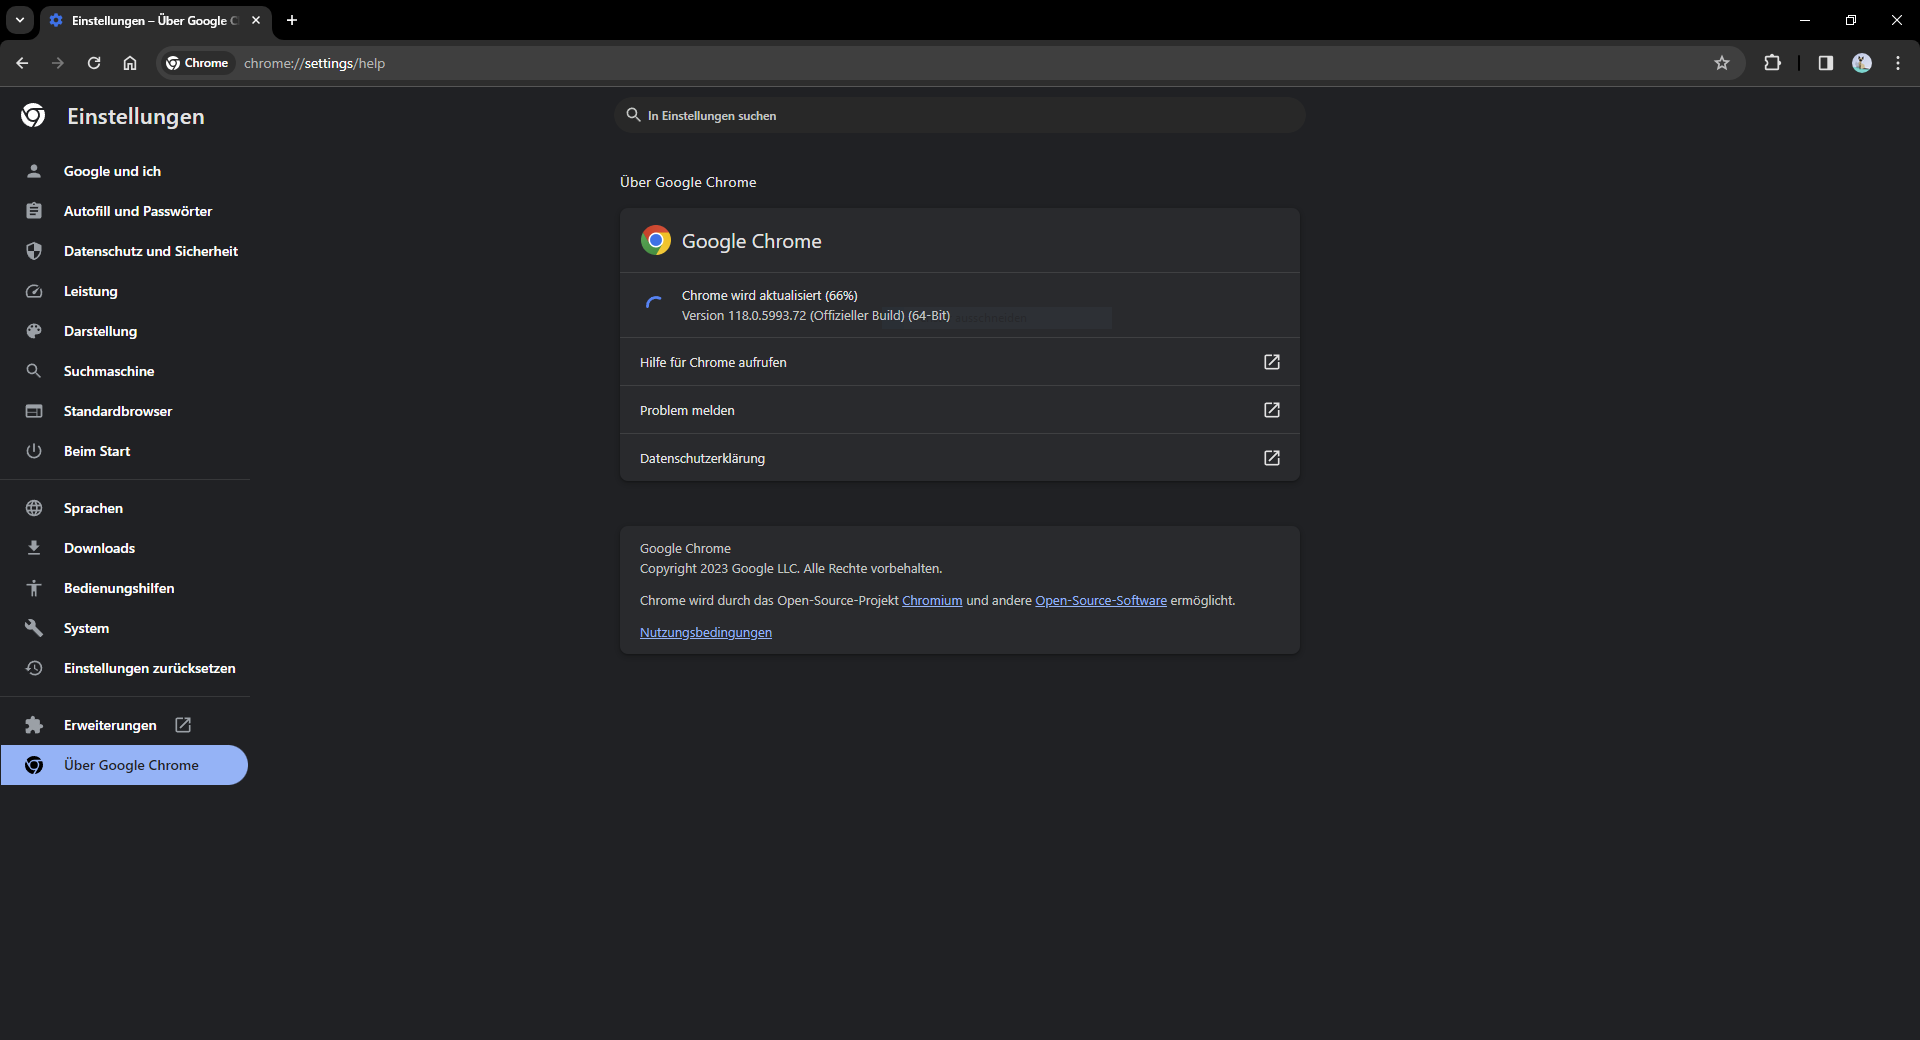Open the Chromium project link

pos(932,601)
